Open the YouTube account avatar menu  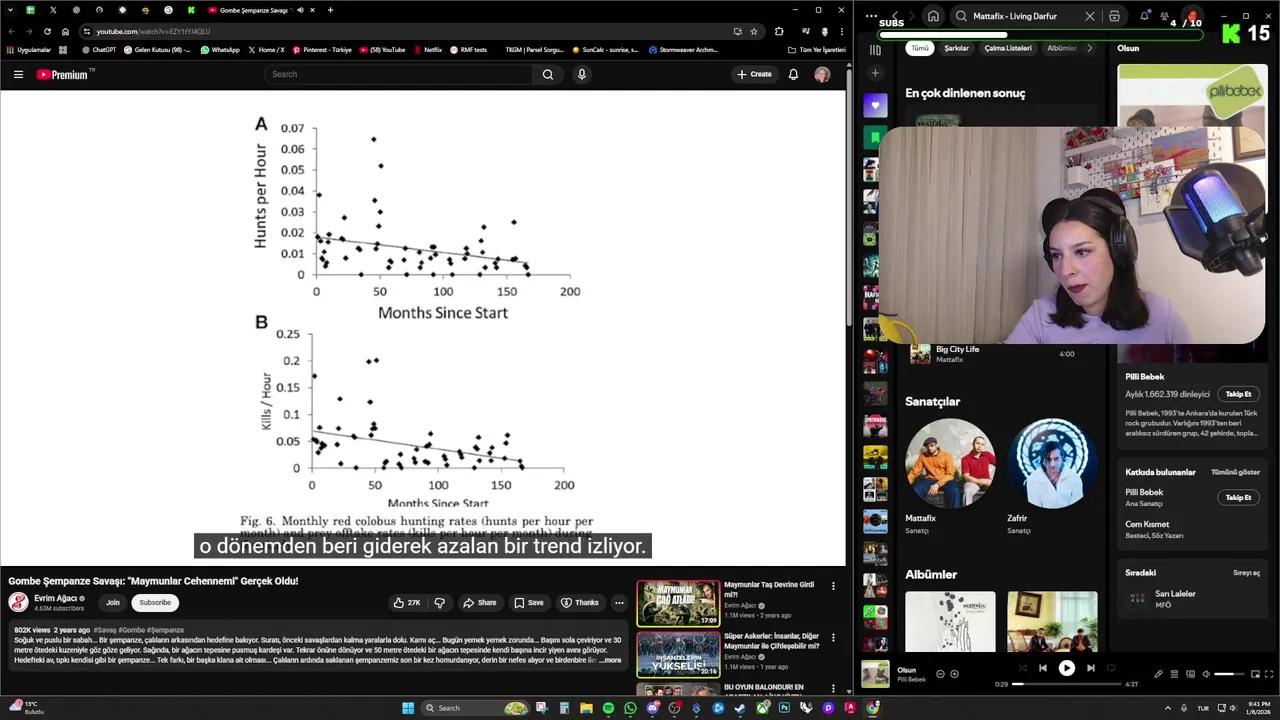pyautogui.click(x=822, y=74)
